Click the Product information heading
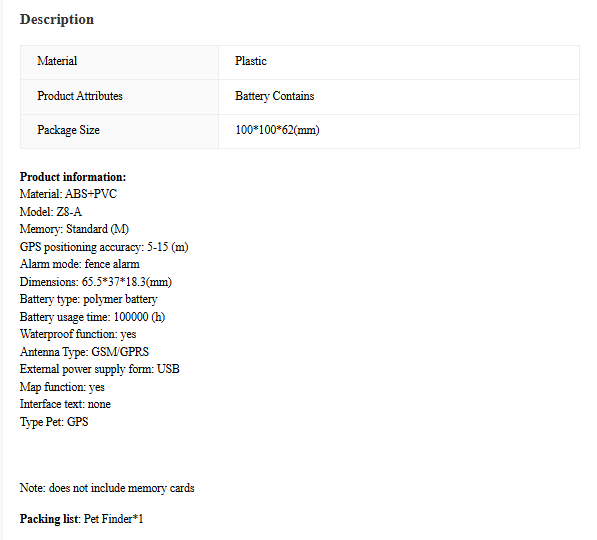The height and width of the screenshot is (540, 597). click(x=73, y=177)
